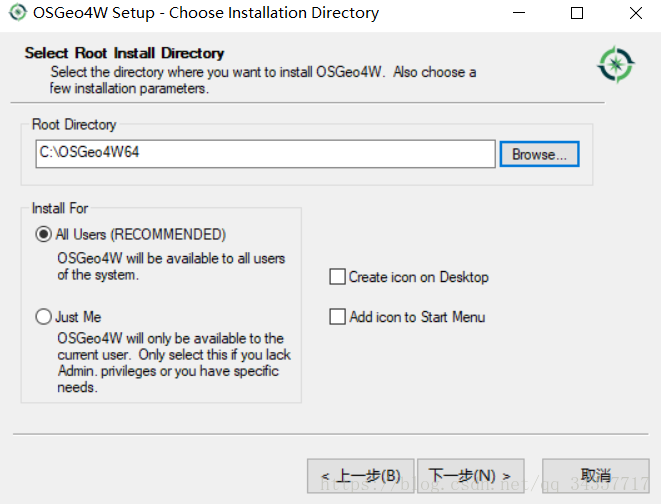Minimize the OSGeo4W Setup window
The image size is (661, 504).
point(519,13)
